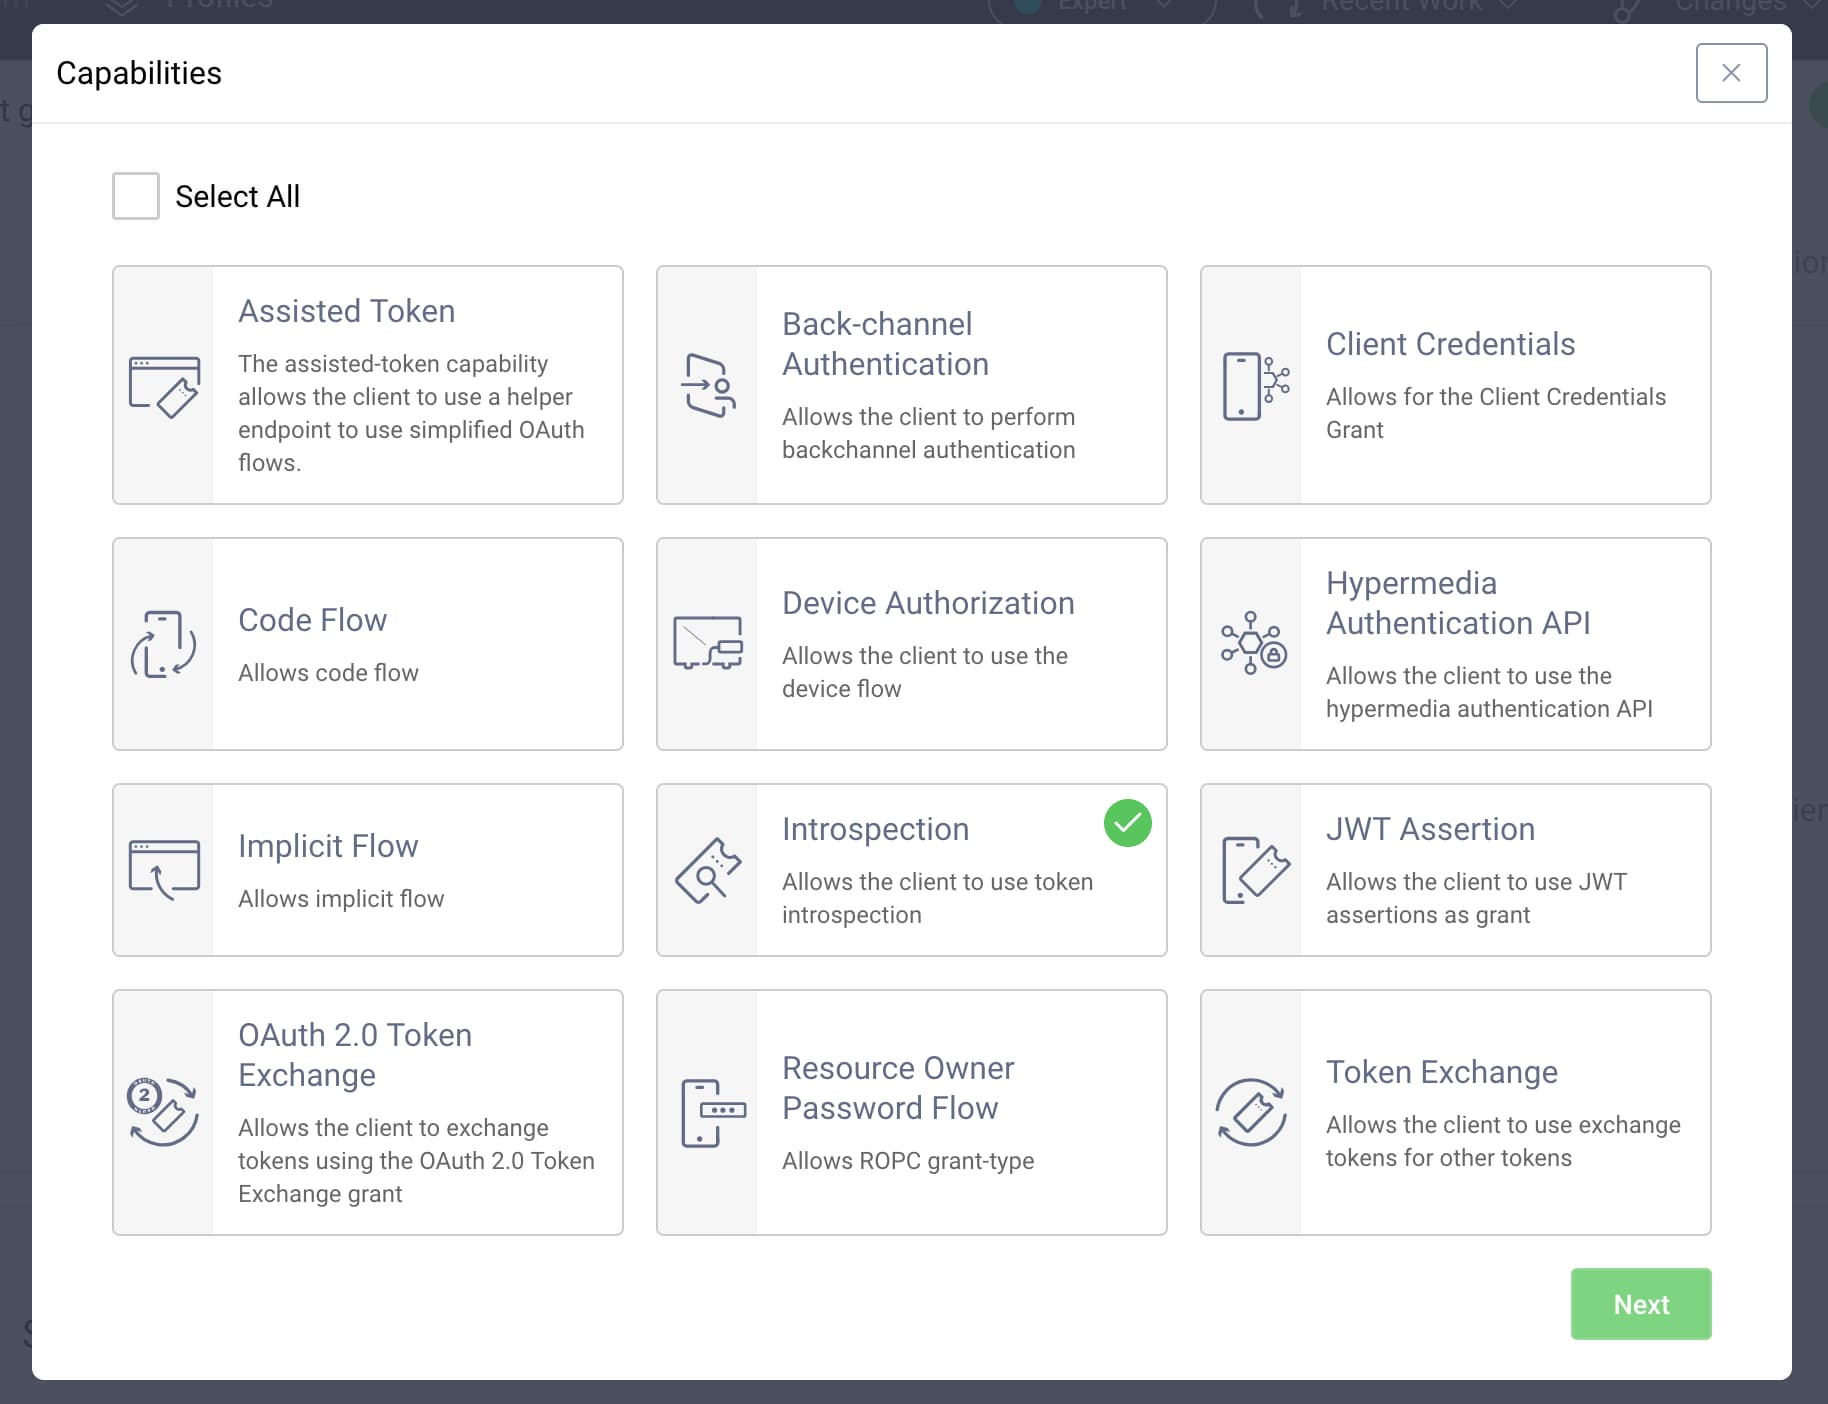
Task: Click the Device Authorization icon
Action: [x=709, y=645]
